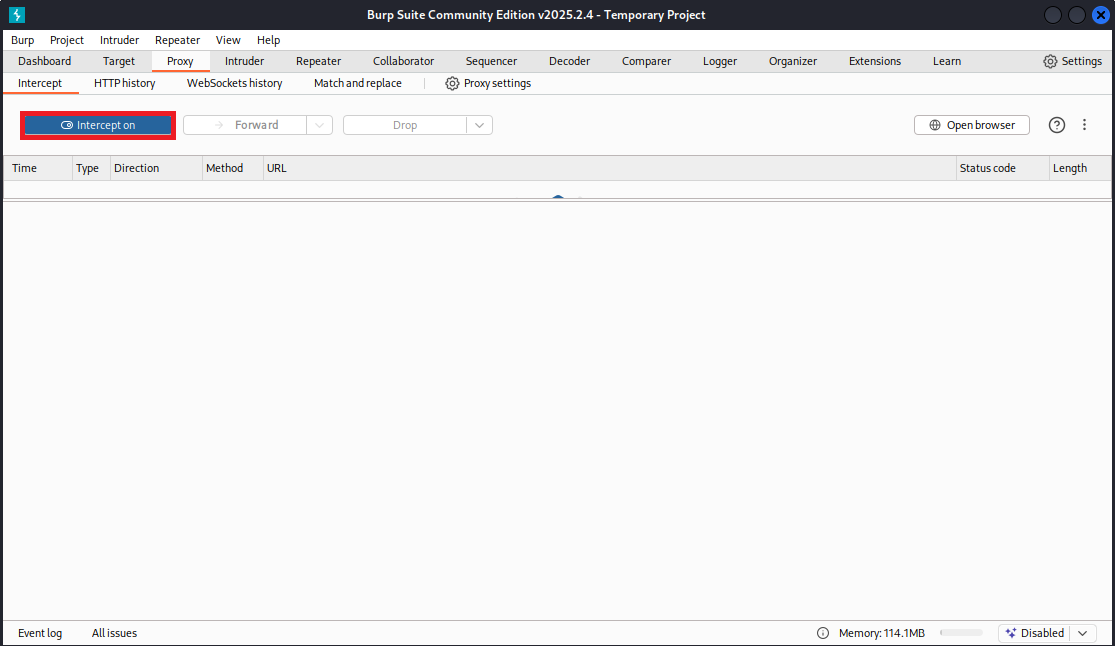Switch to HTTP history subtab
This screenshot has width=1115, height=646.
coord(124,83)
